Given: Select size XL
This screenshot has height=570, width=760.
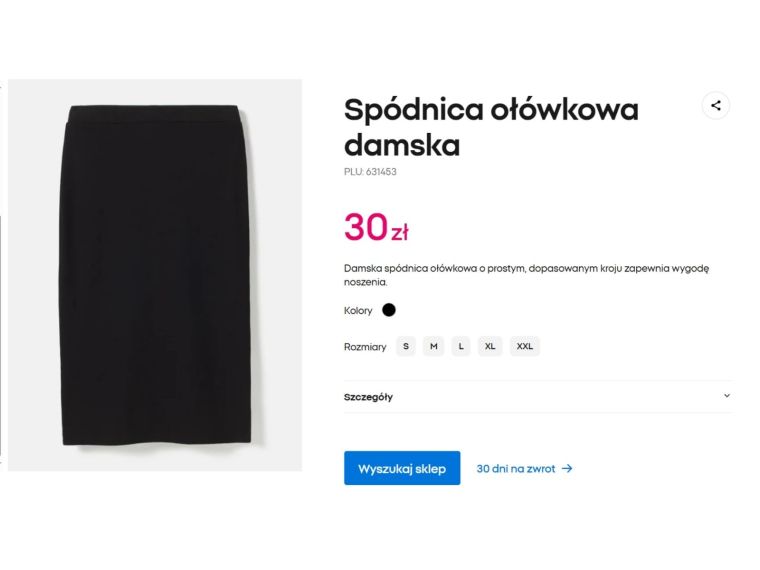Looking at the screenshot, I should click(490, 347).
